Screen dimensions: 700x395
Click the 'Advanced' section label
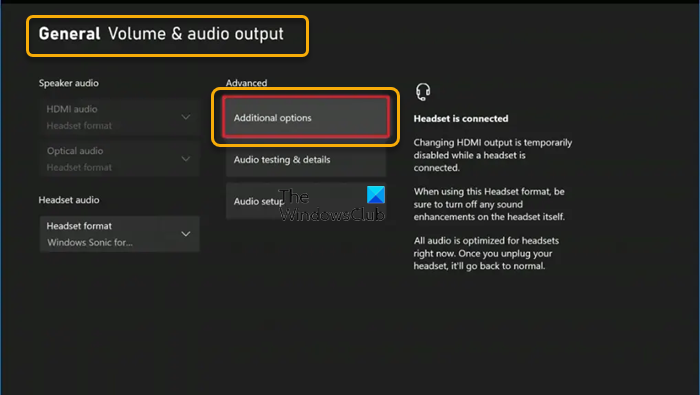(x=246, y=83)
